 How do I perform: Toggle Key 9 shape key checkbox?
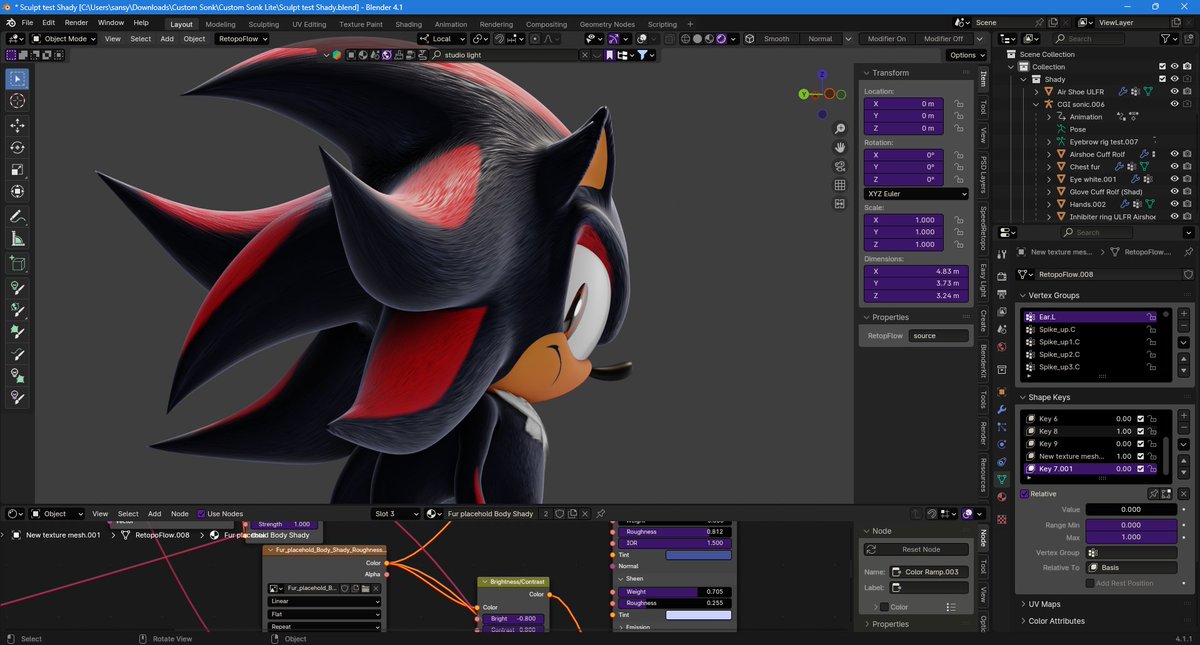(x=1140, y=444)
